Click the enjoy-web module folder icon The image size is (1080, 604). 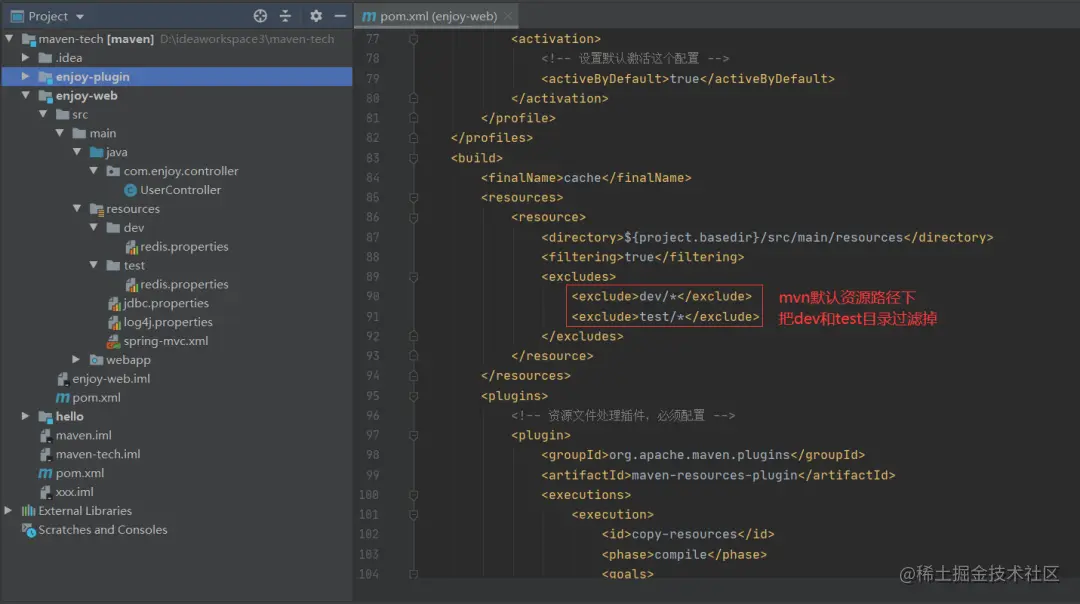point(45,96)
